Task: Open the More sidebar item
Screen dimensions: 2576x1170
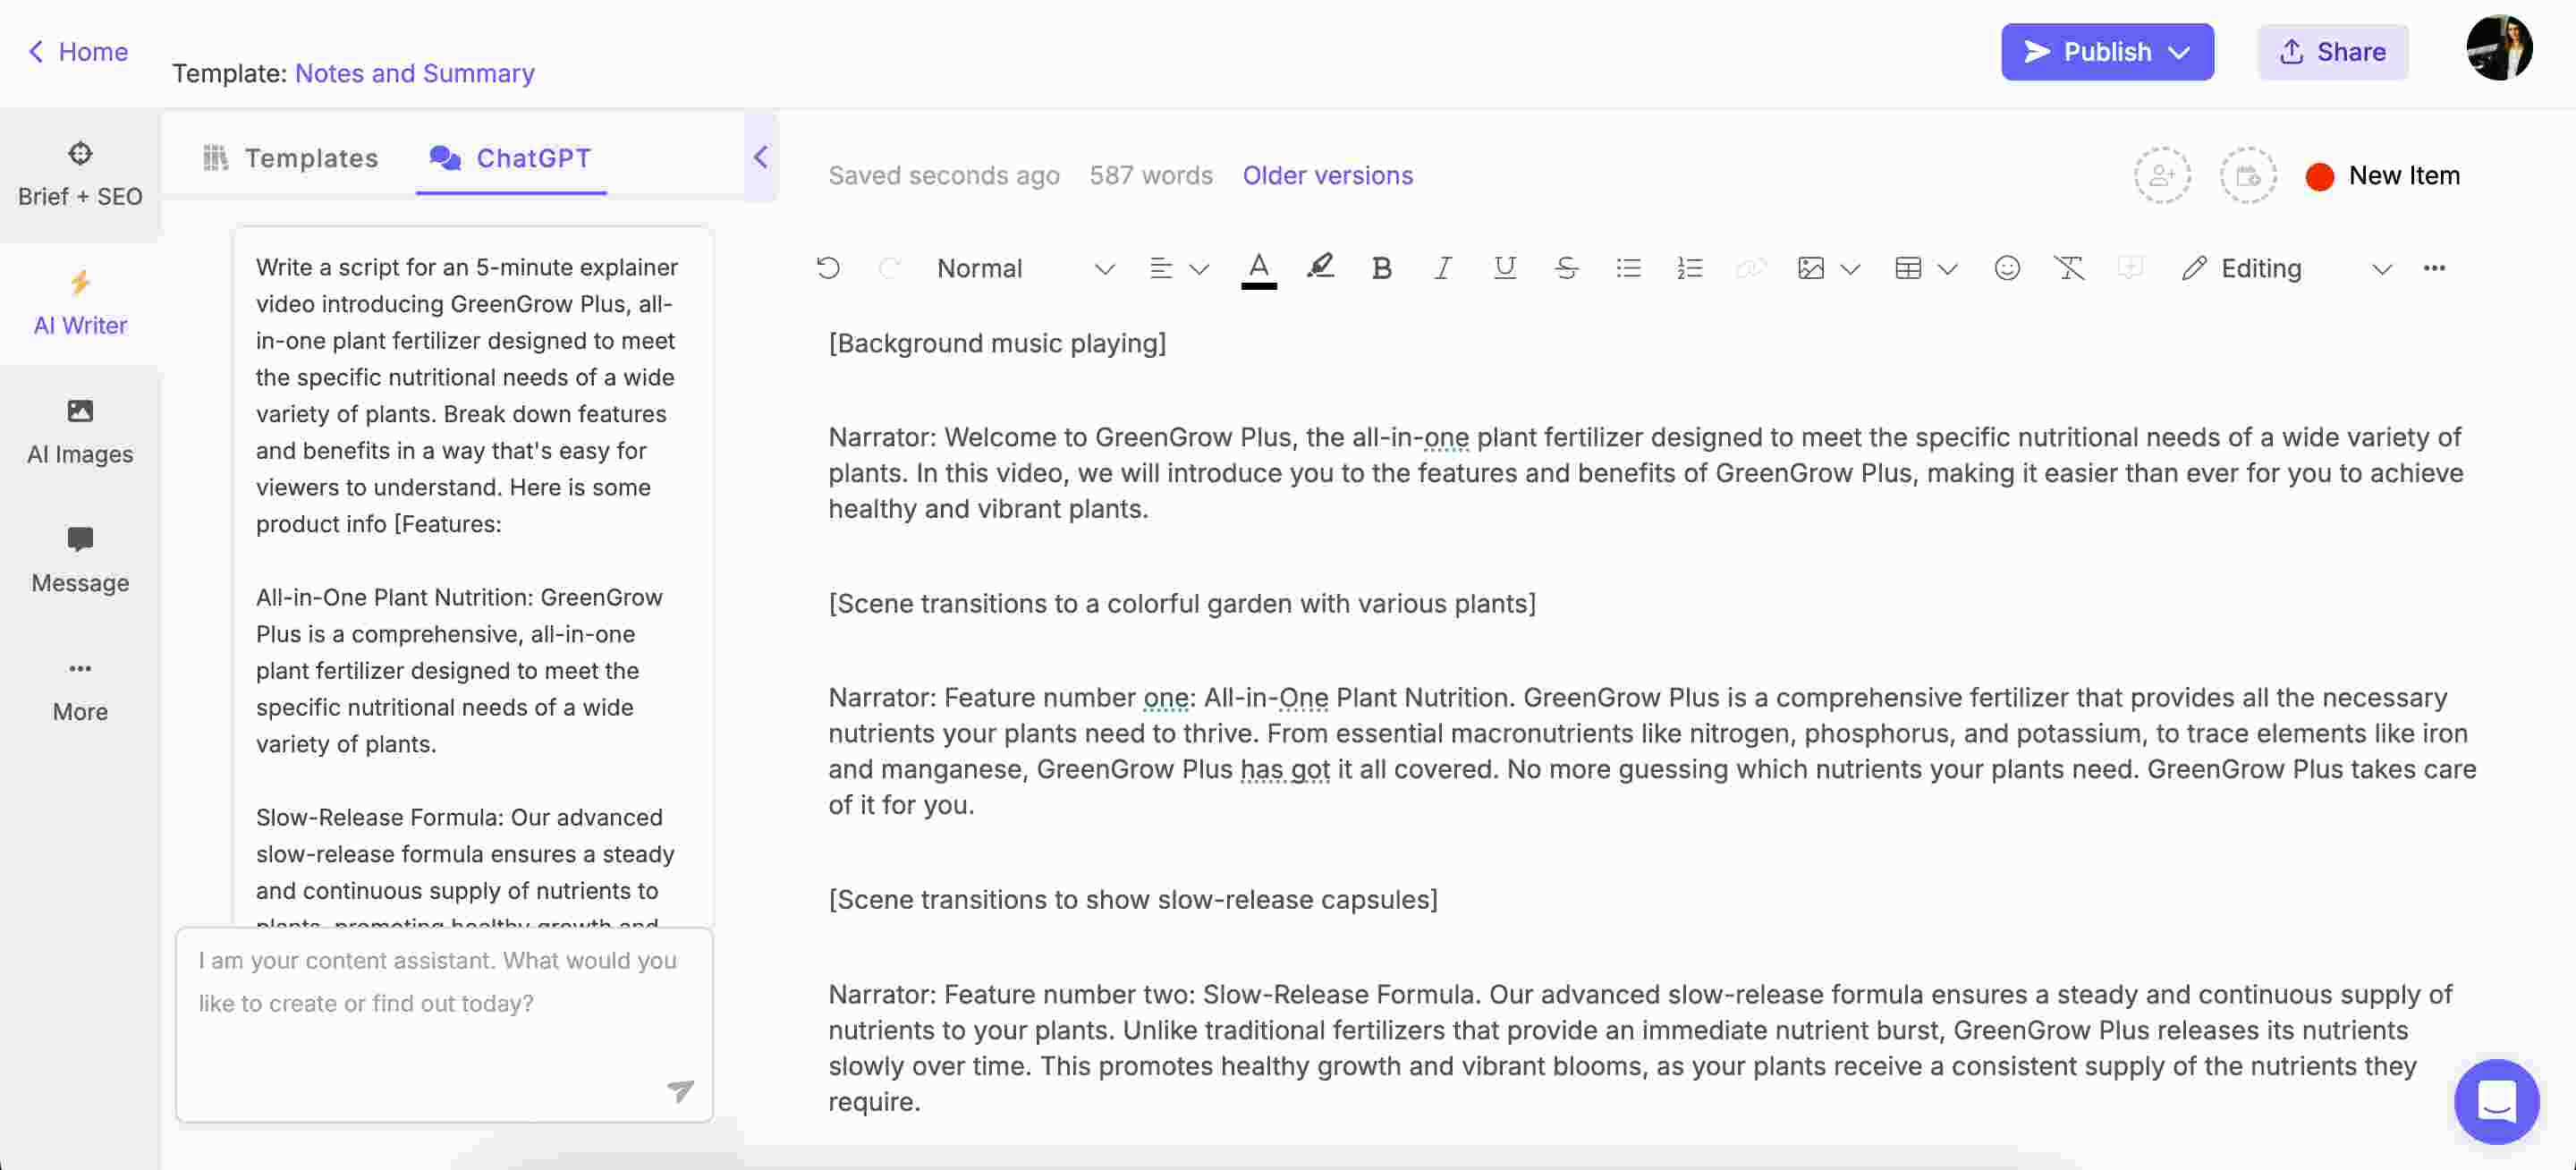Action: click(x=80, y=690)
